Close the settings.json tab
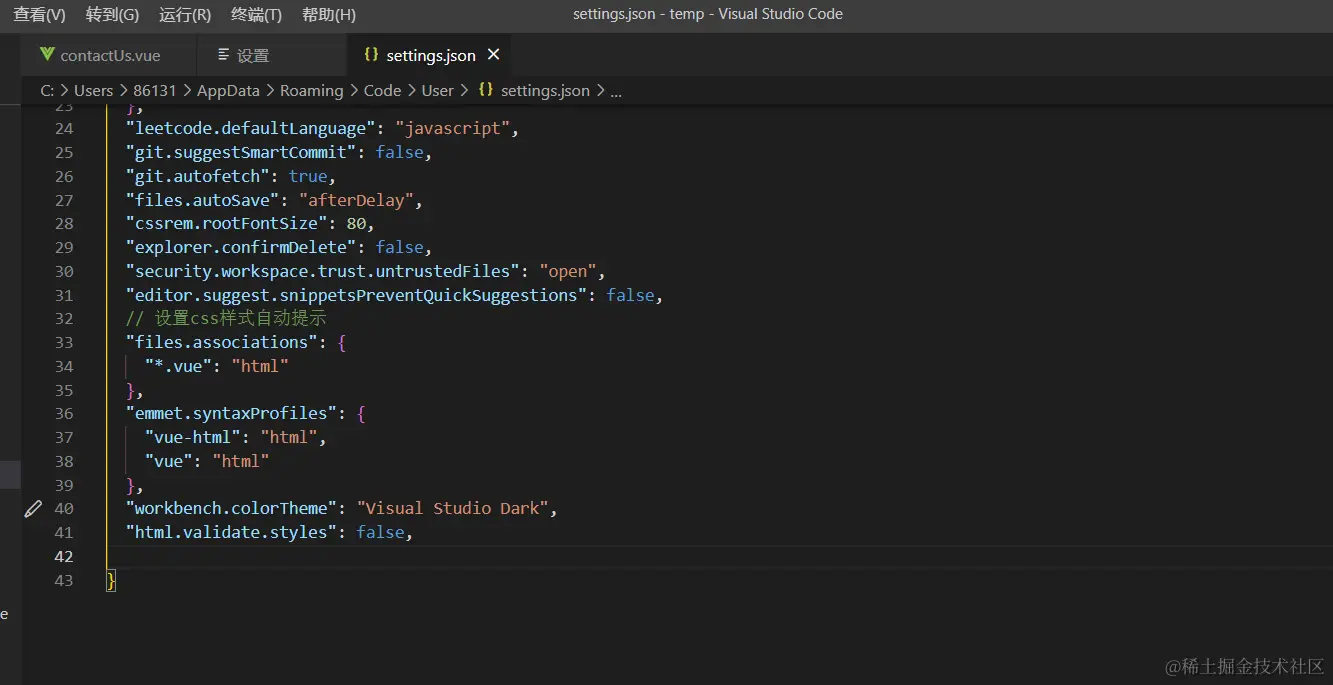 pos(493,54)
